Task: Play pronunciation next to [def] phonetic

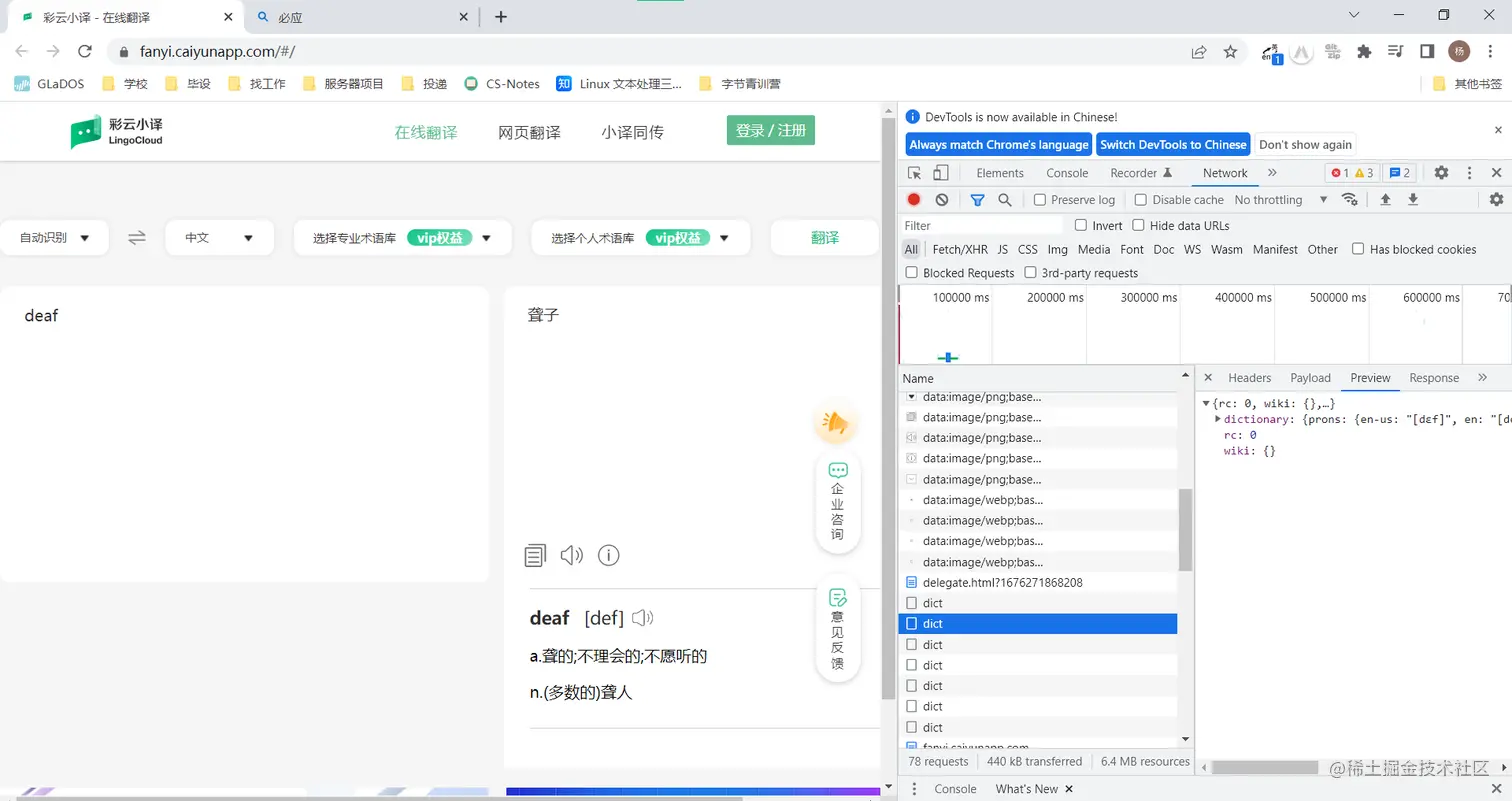Action: pos(643,618)
